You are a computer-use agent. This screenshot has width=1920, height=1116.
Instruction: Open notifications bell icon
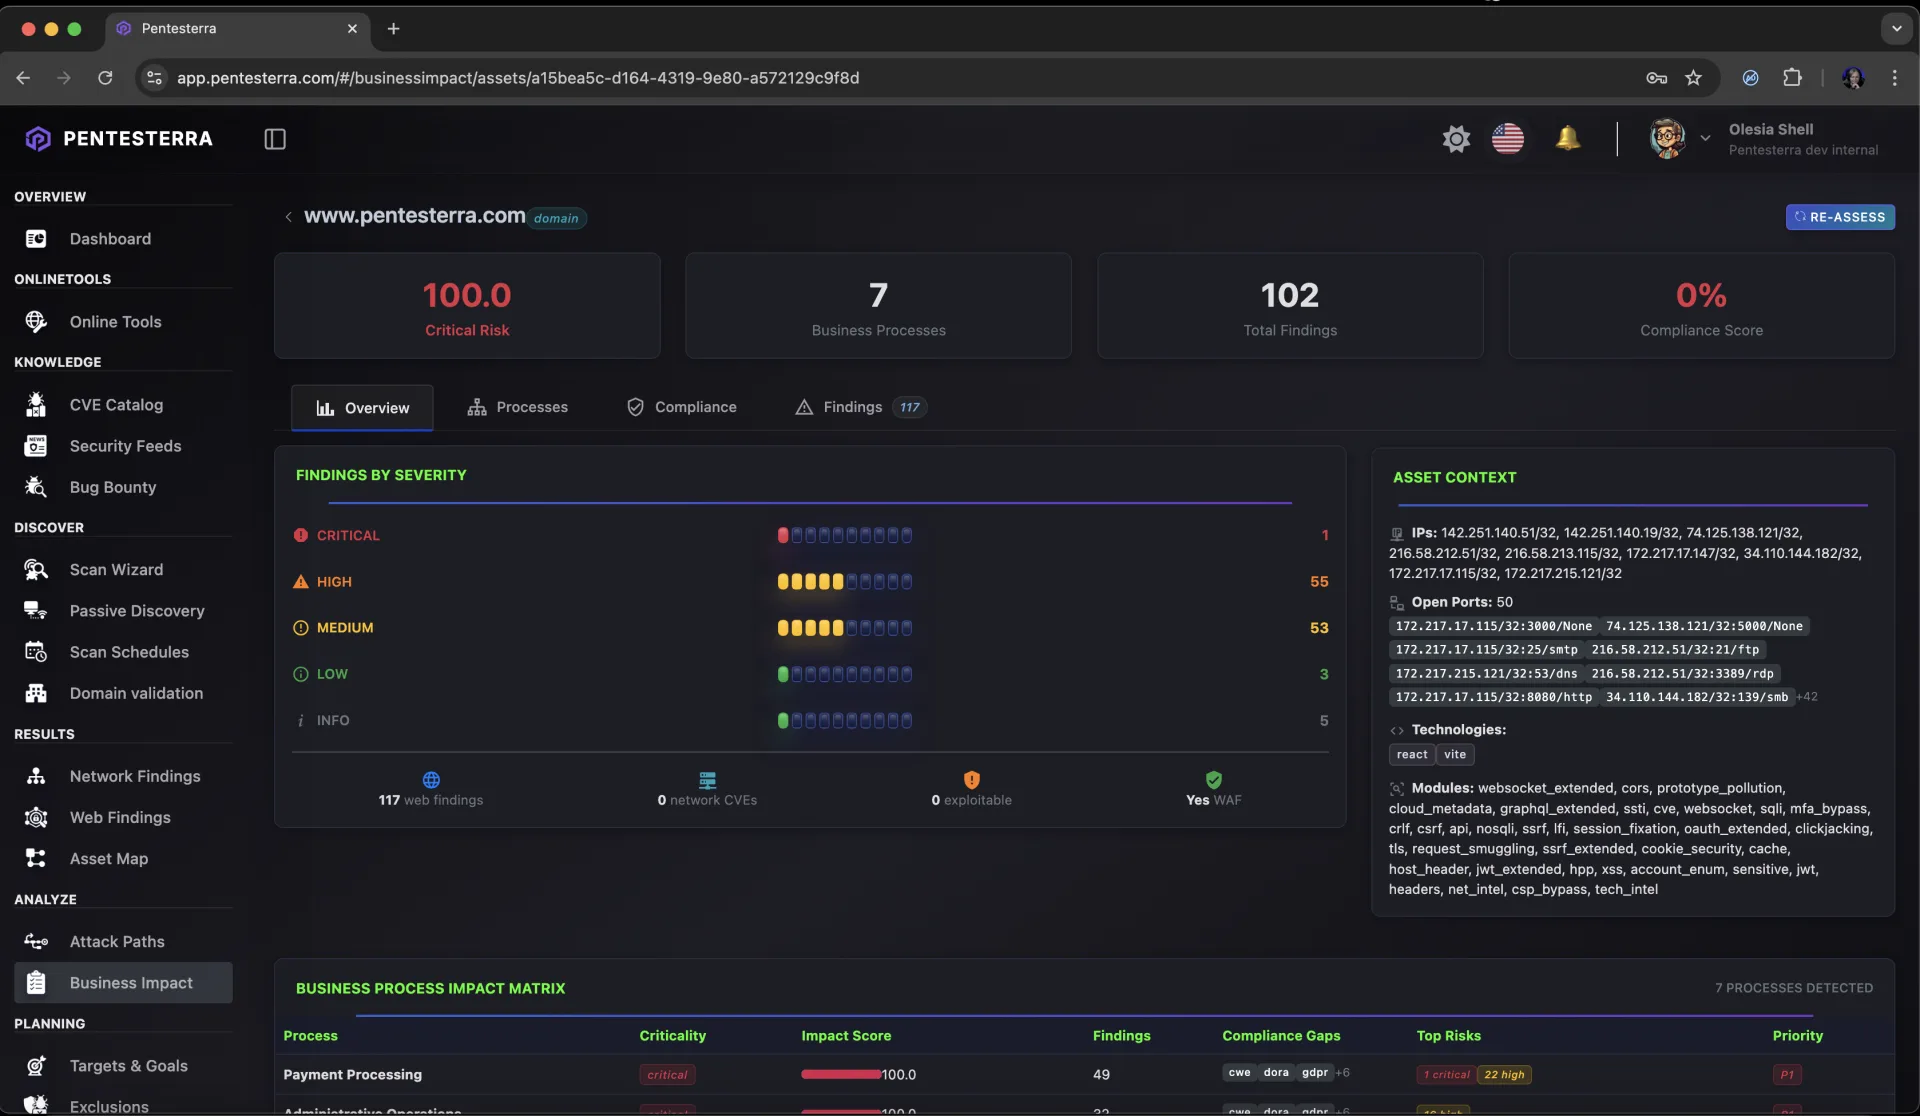pos(1567,138)
